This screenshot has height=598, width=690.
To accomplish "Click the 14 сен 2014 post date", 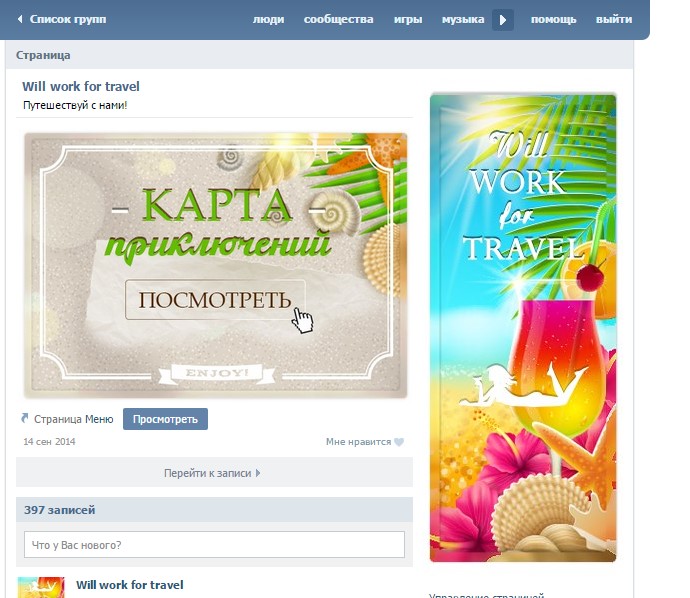I will pos(49,442).
